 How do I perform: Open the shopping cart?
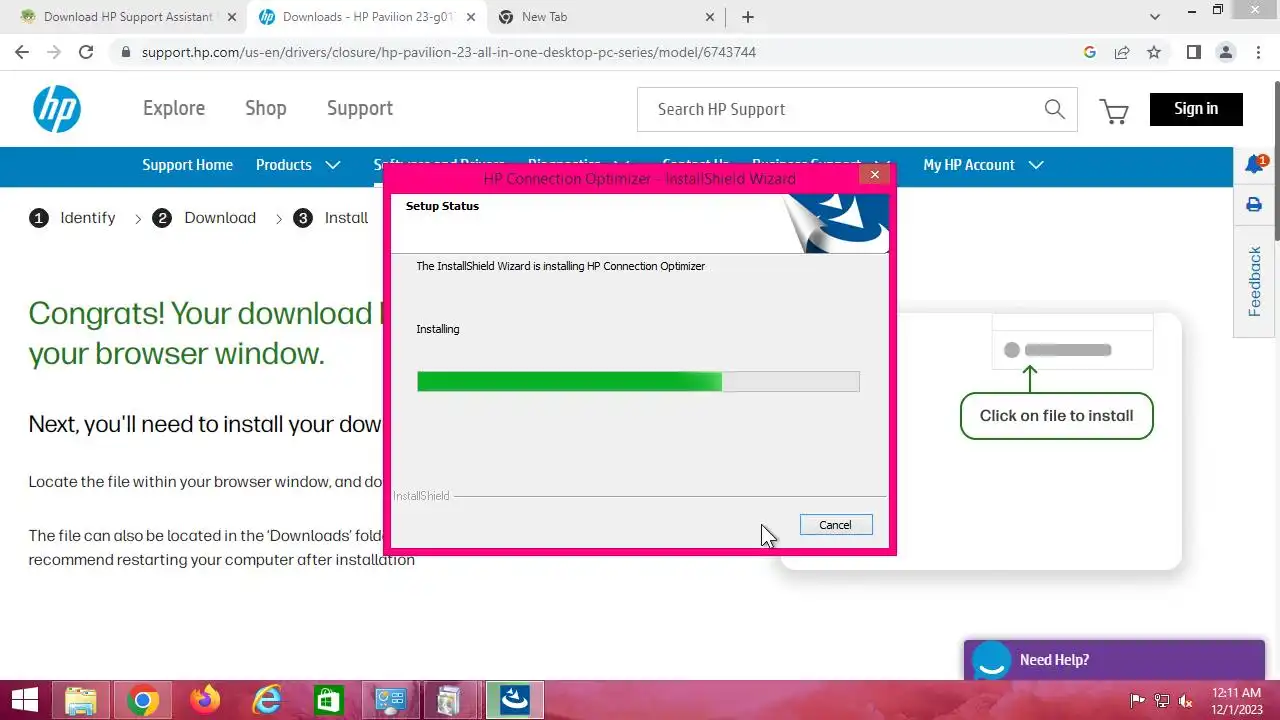click(x=1114, y=110)
